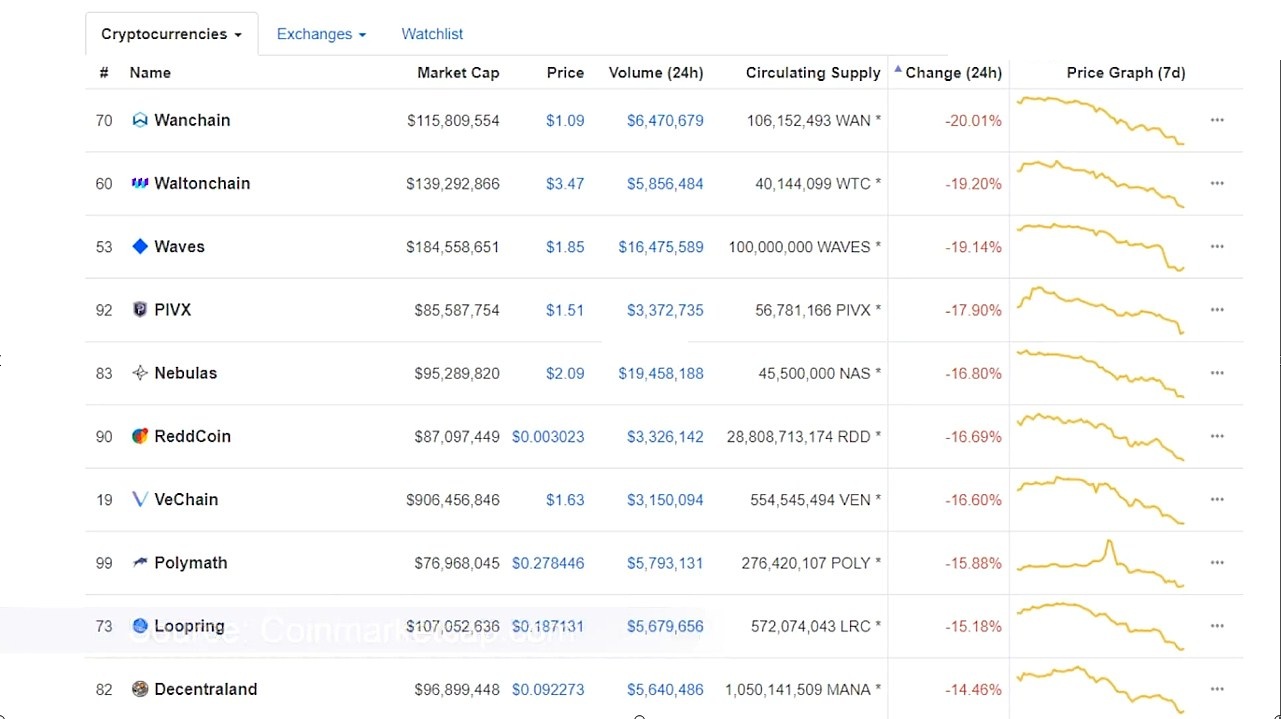Click the Nebulas coin logo icon

pos(140,373)
